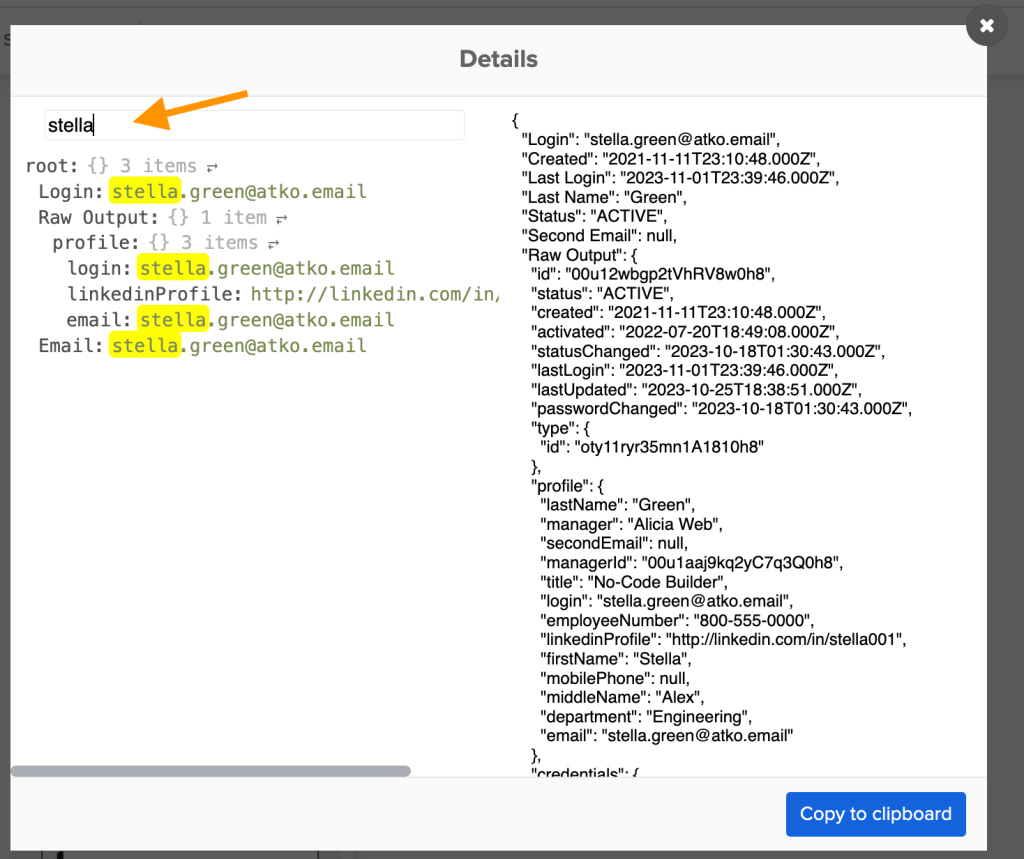Select highlighted stella in the Email line
The width and height of the screenshot is (1024, 859).
144,344
